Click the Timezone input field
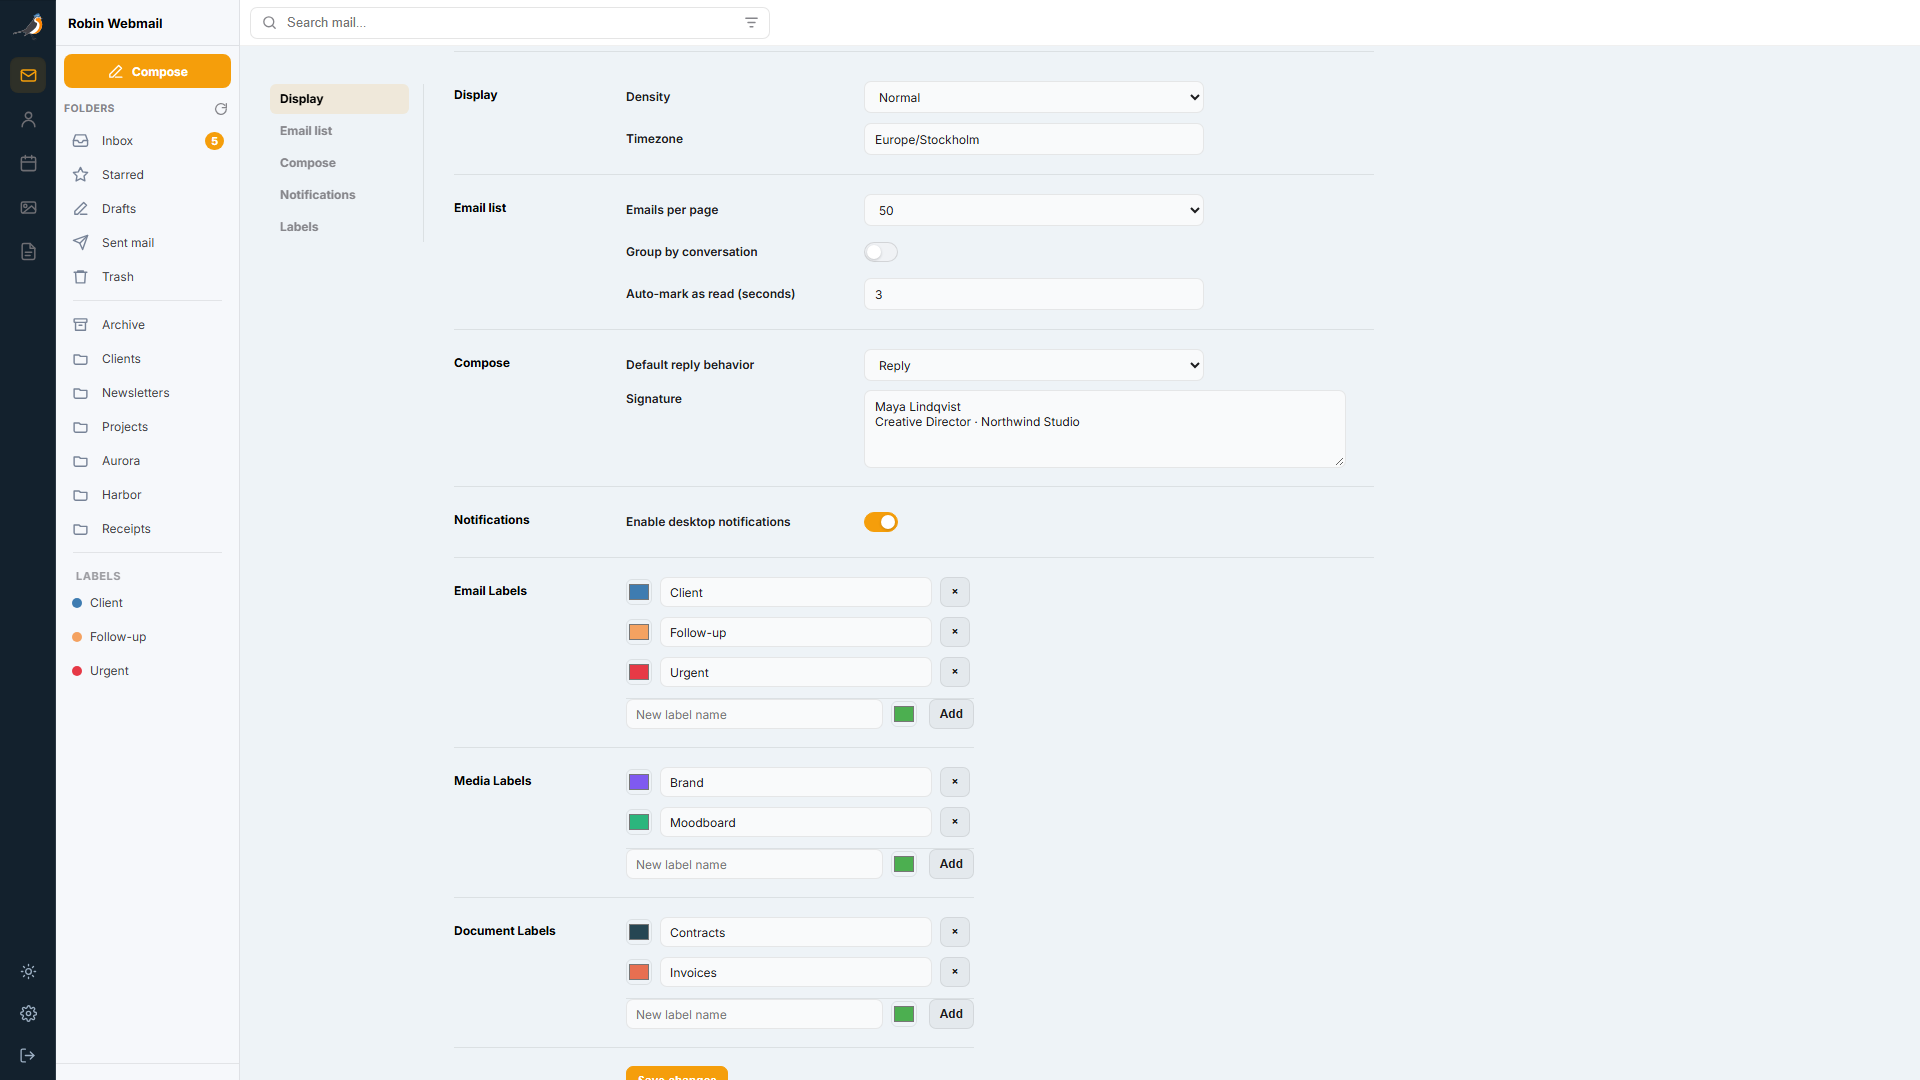 (x=1034, y=139)
